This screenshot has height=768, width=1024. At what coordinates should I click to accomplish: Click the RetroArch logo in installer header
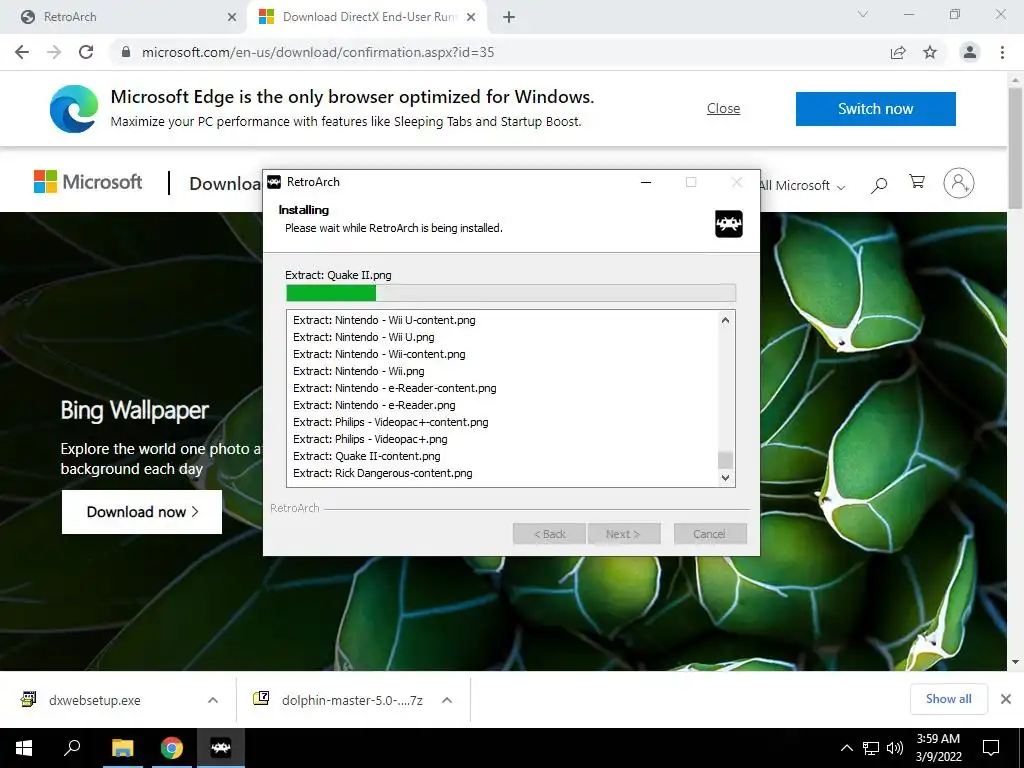pyautogui.click(x=729, y=224)
